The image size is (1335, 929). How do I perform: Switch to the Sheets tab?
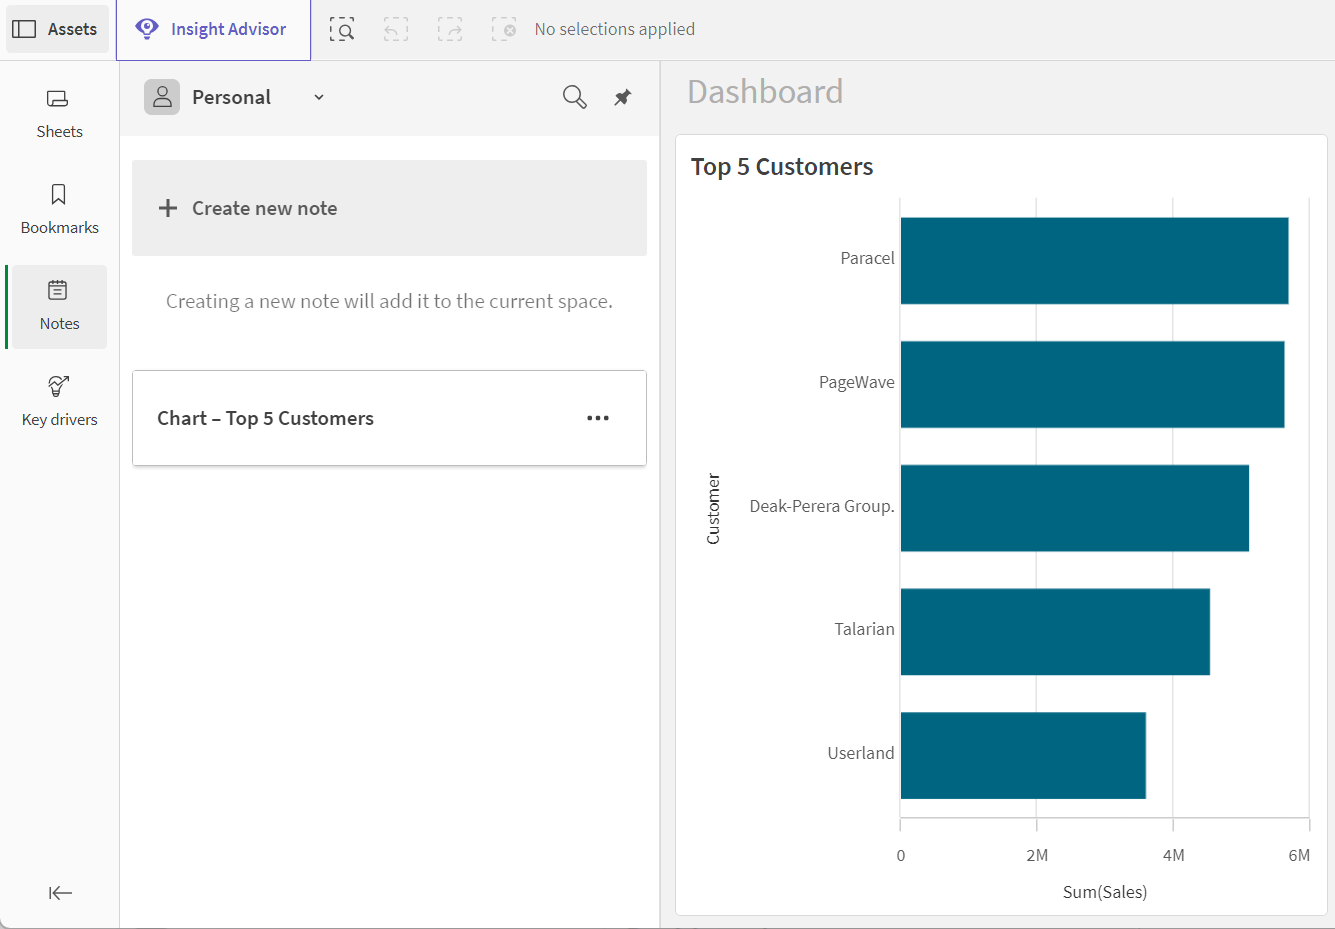tap(59, 113)
